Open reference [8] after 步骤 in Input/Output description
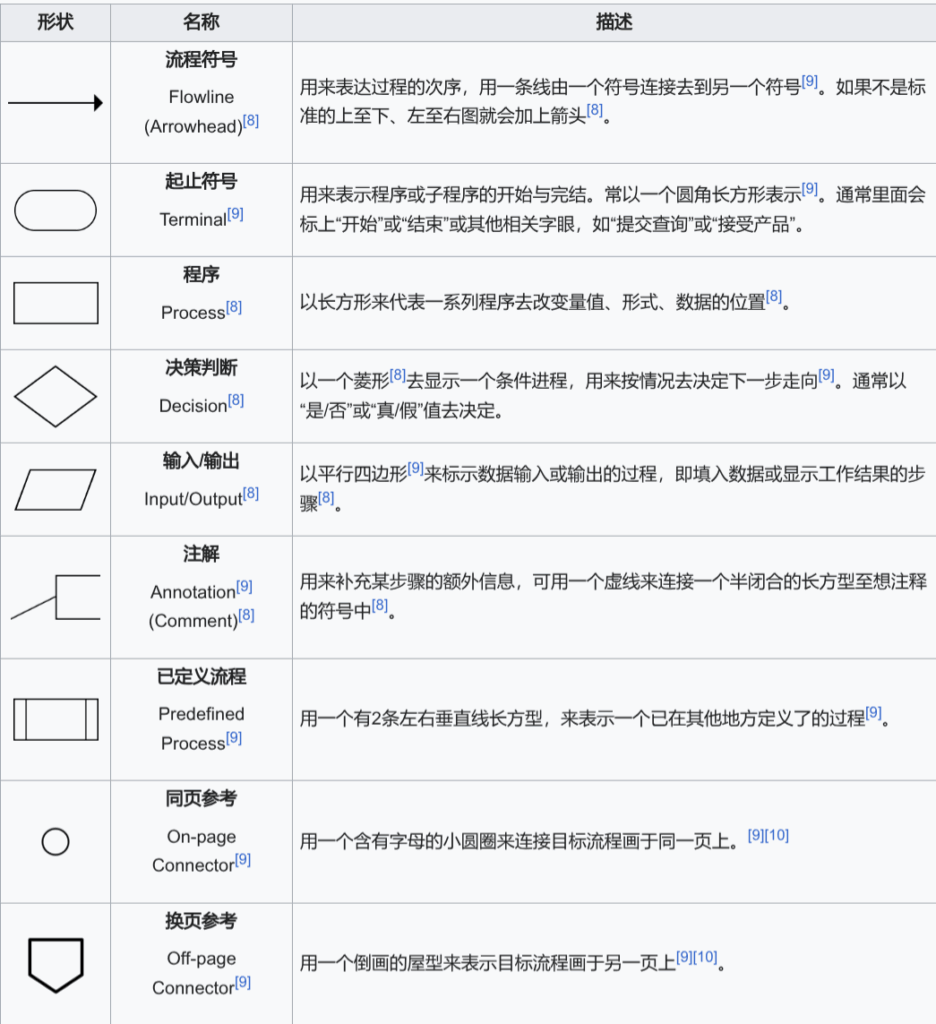Viewport: 936px width, 1024px height. 326,498
